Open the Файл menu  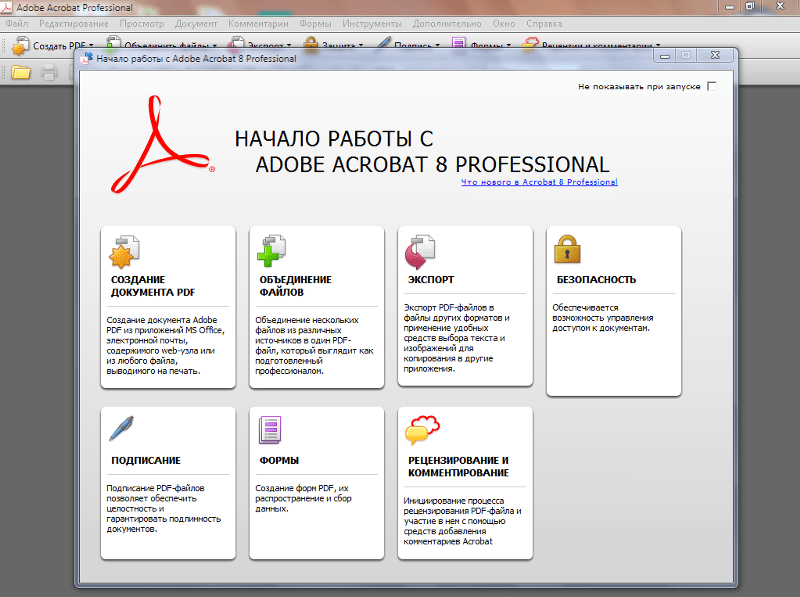[x=16, y=22]
